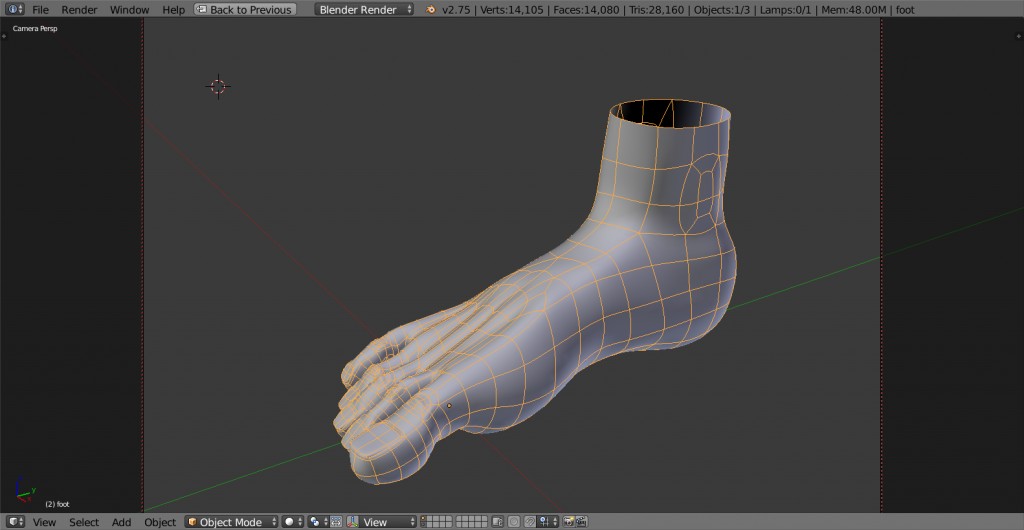The width and height of the screenshot is (1024, 530).
Task: Click the 'Mem:48.00M' statistic text
Action: (x=852, y=10)
